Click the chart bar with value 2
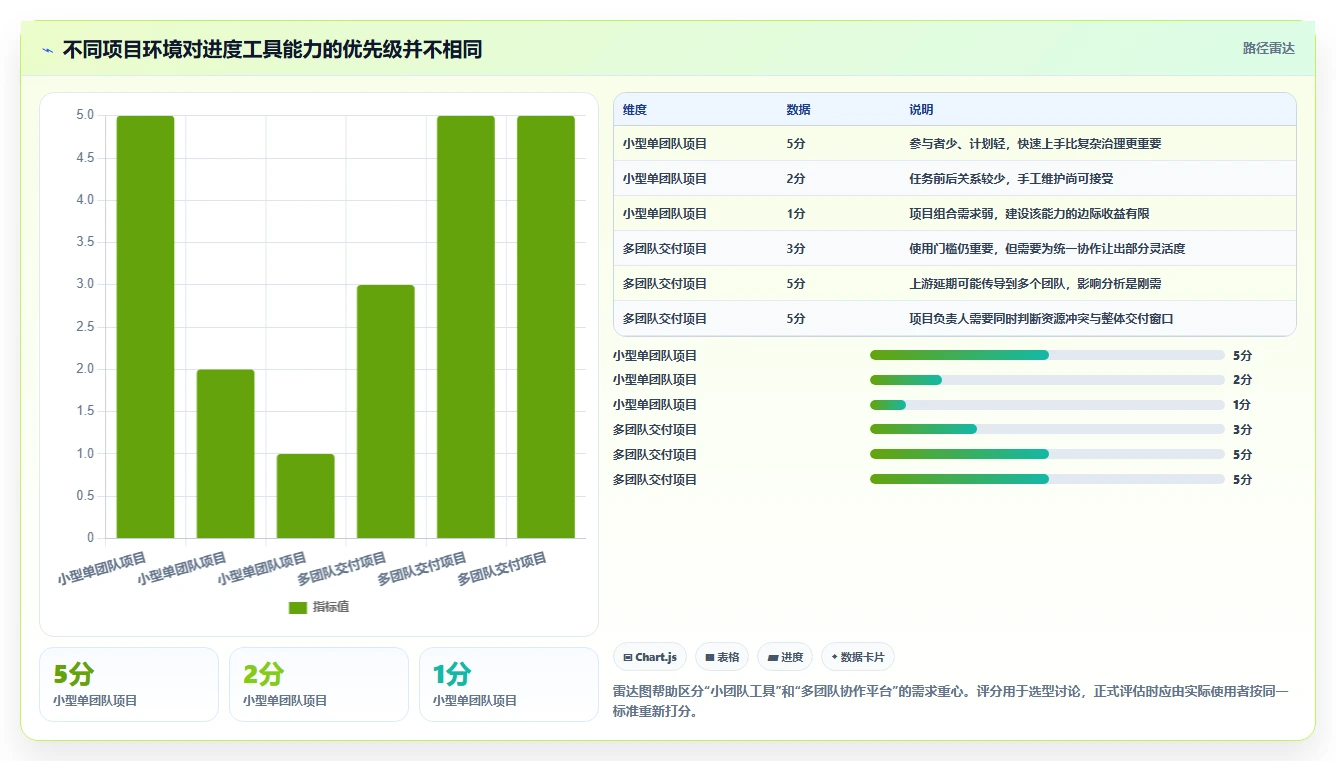Screen dimensions: 1336x761 [x=226, y=454]
